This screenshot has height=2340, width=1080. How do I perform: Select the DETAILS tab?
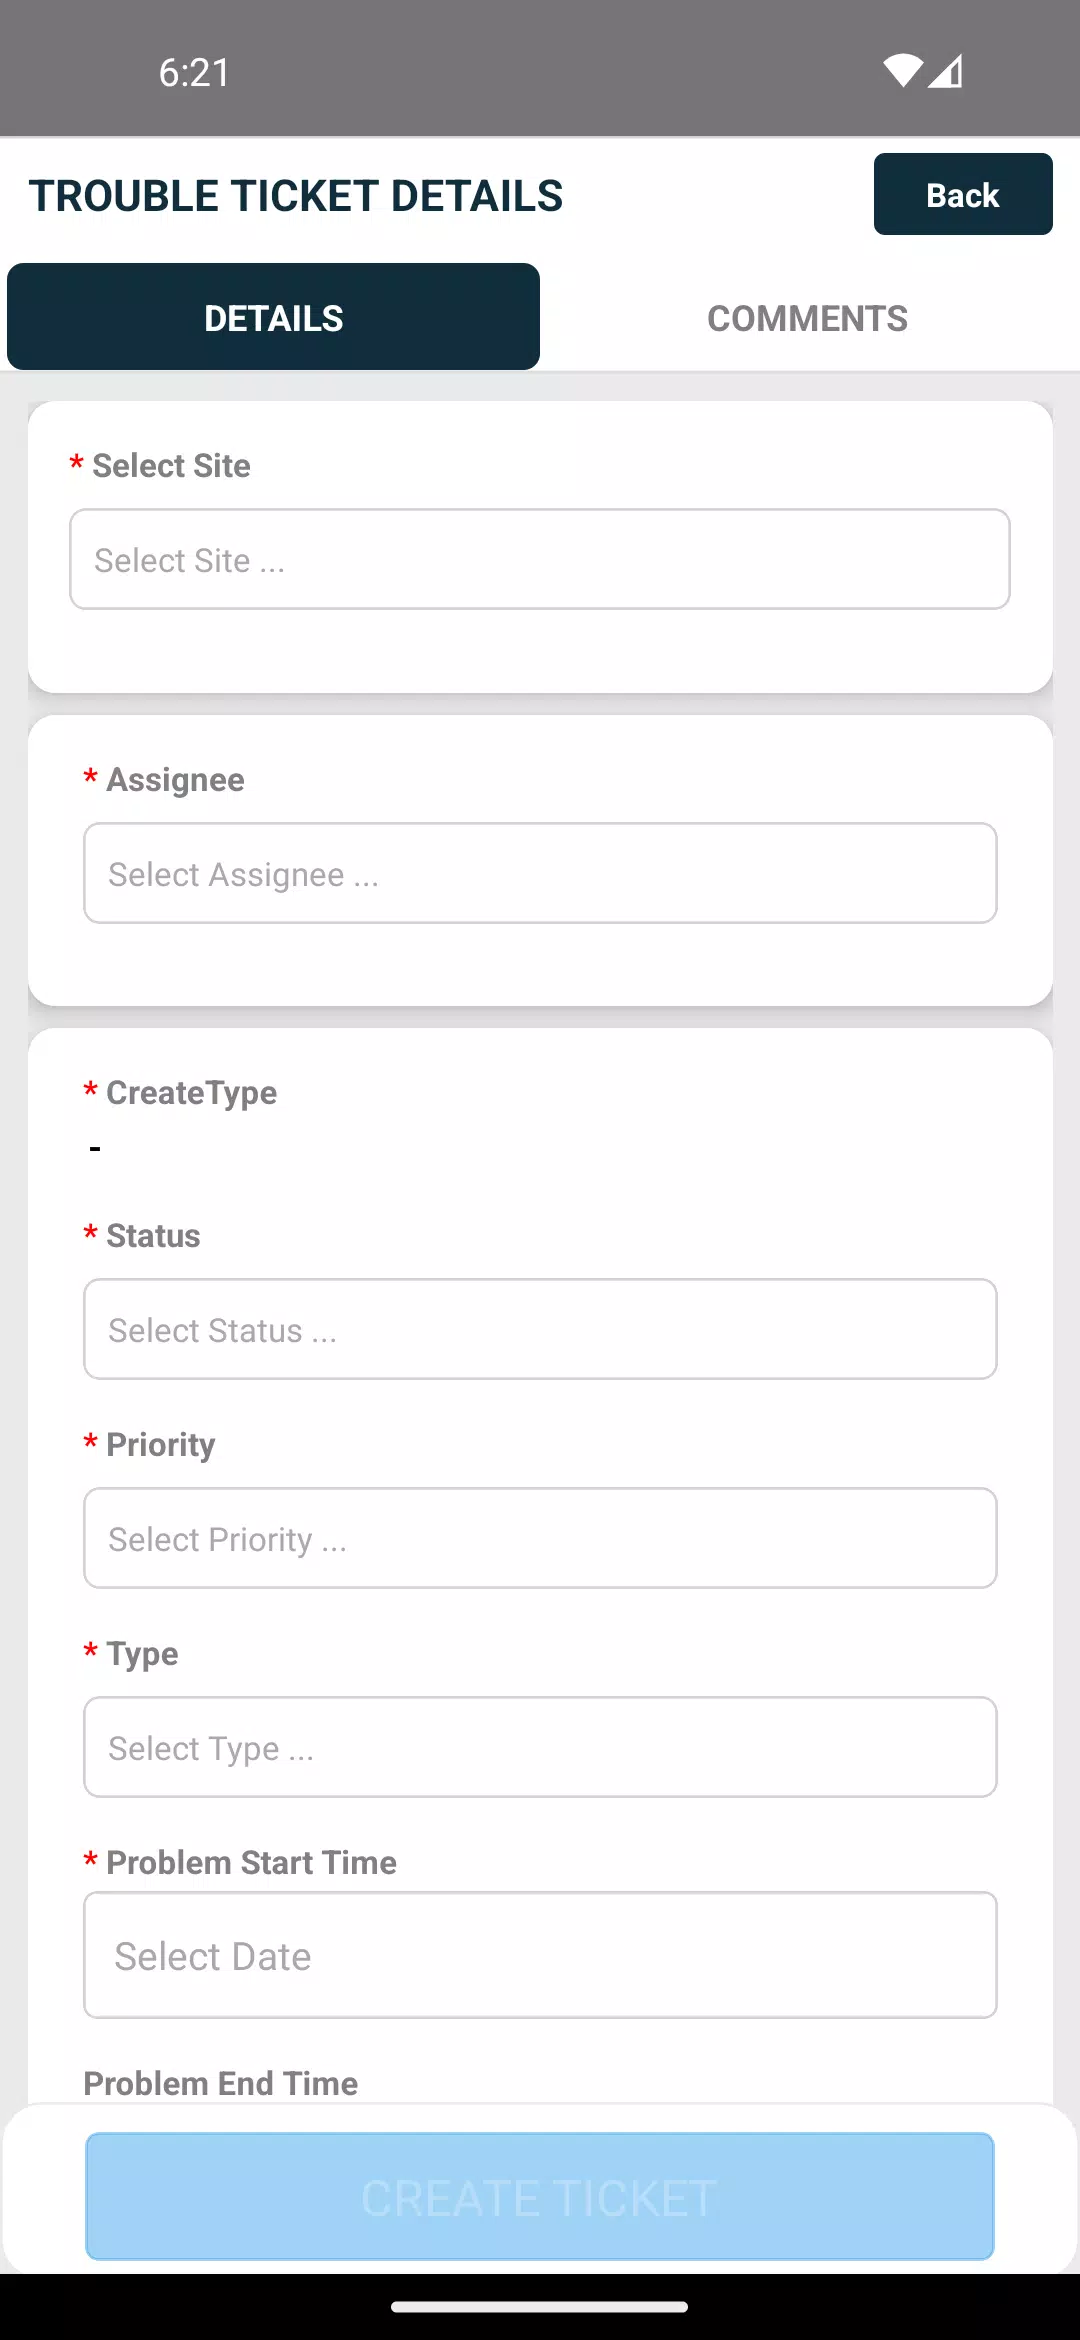(x=273, y=317)
